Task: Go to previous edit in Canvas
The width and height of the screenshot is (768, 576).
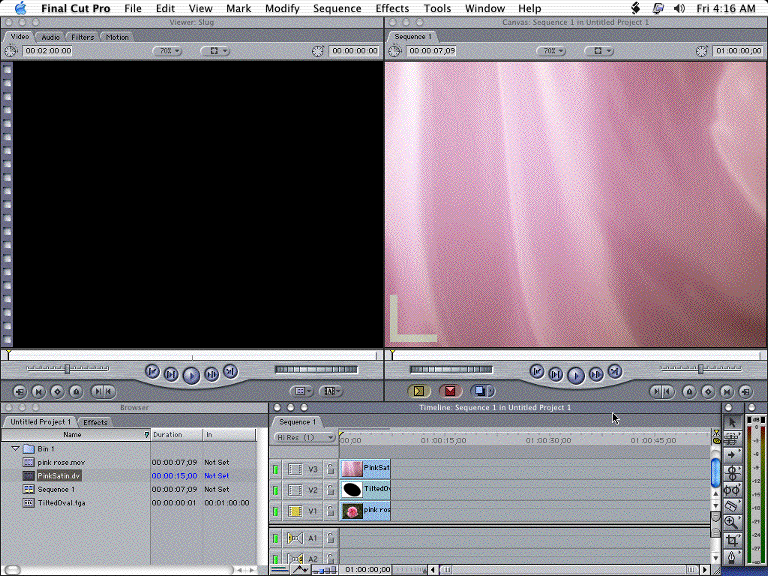Action: click(537, 372)
